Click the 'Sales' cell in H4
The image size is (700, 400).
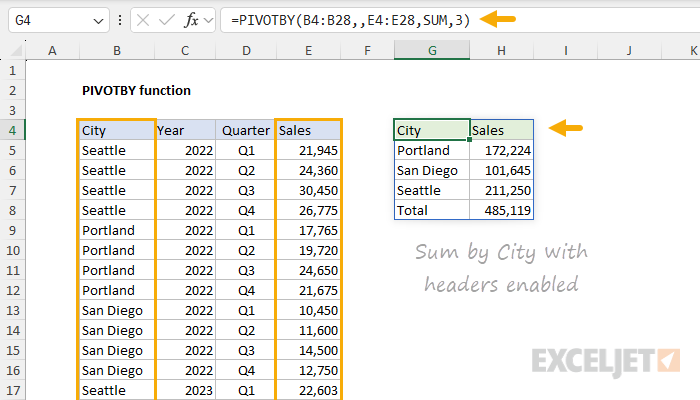[x=501, y=130]
